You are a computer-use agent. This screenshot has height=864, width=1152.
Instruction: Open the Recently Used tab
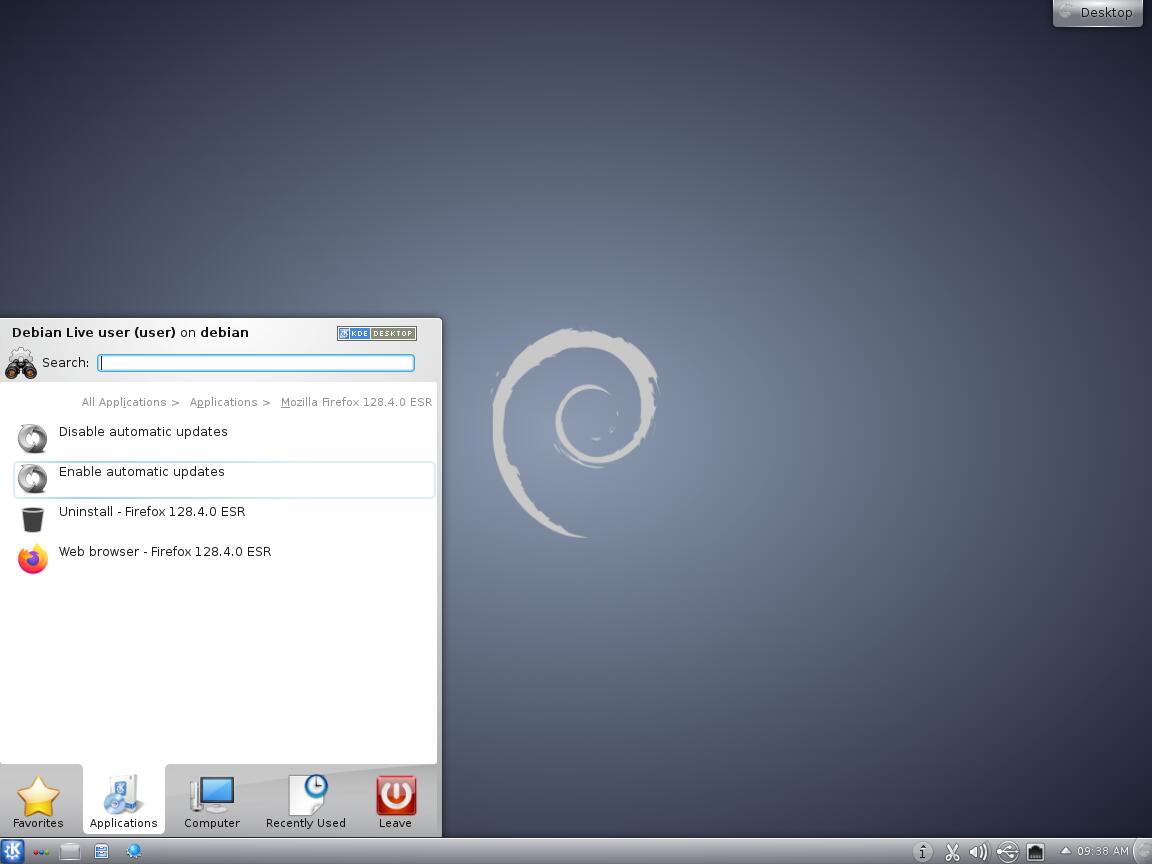305,802
